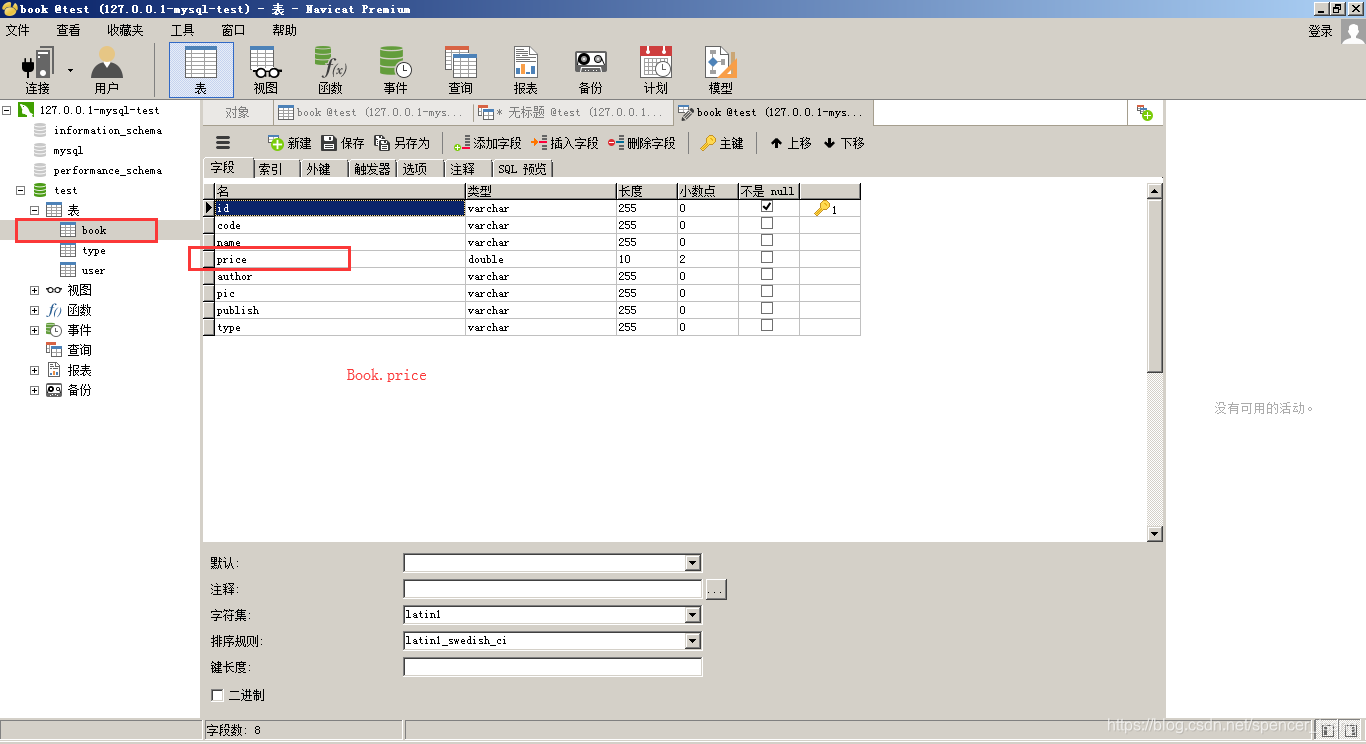Select the price field name cell
The width and height of the screenshot is (1366, 744).
click(340, 259)
